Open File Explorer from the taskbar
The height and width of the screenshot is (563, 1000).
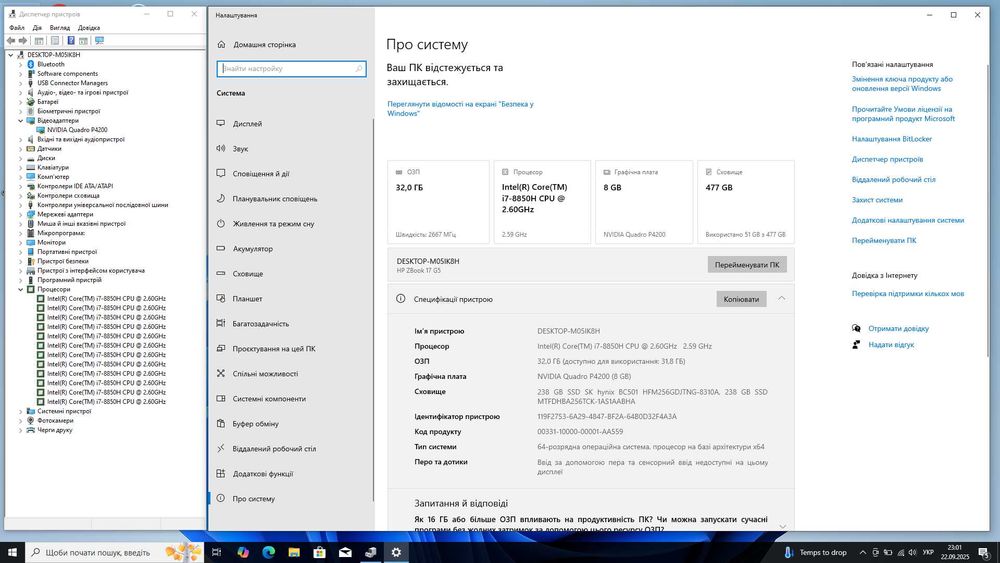pyautogui.click(x=294, y=552)
